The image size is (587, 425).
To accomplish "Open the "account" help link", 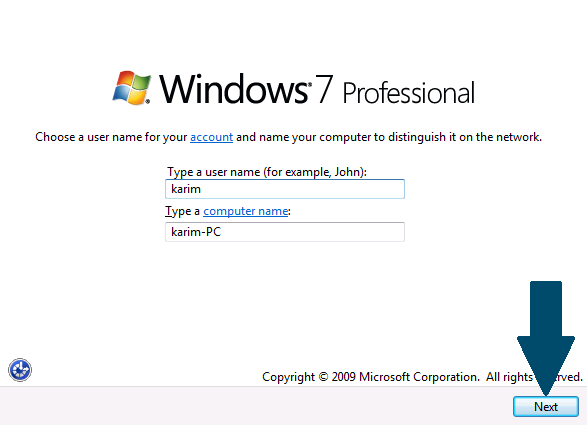I will (x=212, y=137).
